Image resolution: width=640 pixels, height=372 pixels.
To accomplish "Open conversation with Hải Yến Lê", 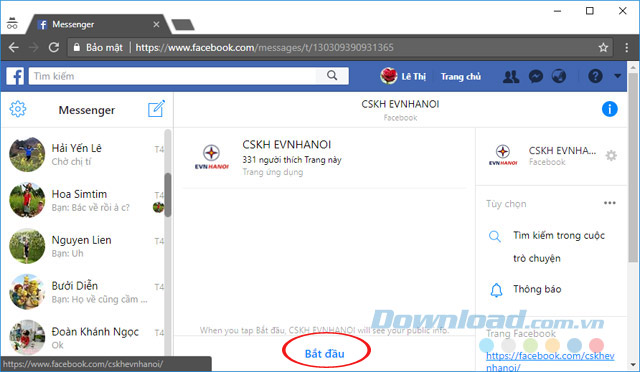I will pyautogui.click(x=86, y=154).
